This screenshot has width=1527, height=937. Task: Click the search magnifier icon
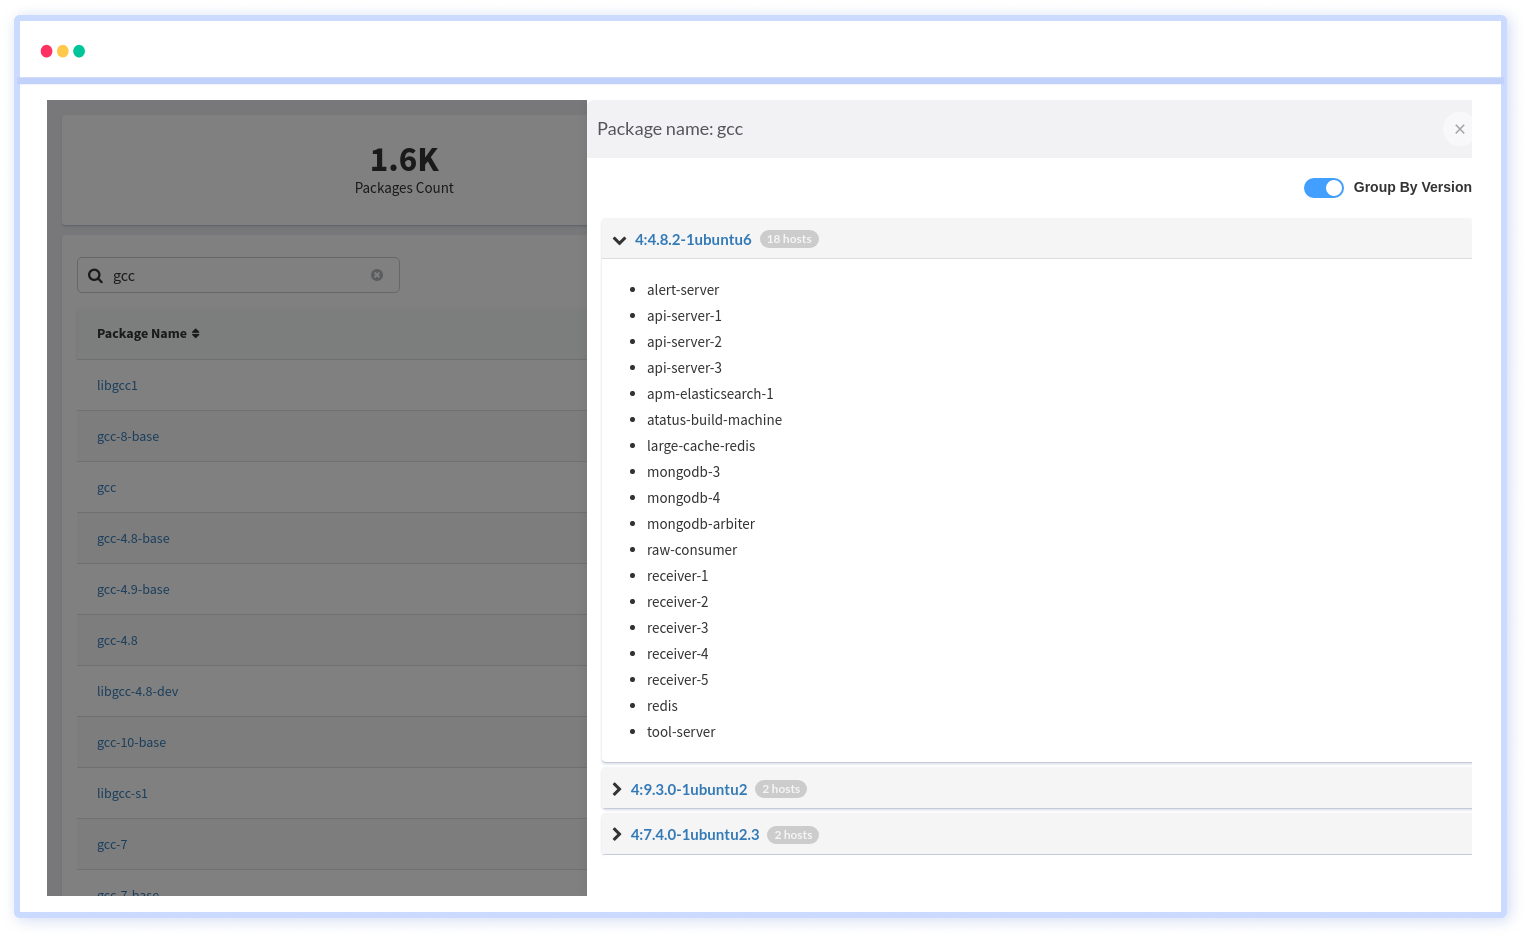[95, 275]
